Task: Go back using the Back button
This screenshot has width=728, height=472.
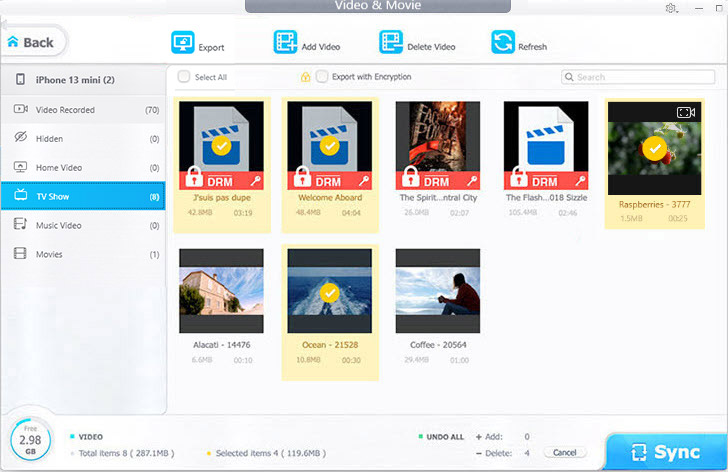Action: [31, 42]
